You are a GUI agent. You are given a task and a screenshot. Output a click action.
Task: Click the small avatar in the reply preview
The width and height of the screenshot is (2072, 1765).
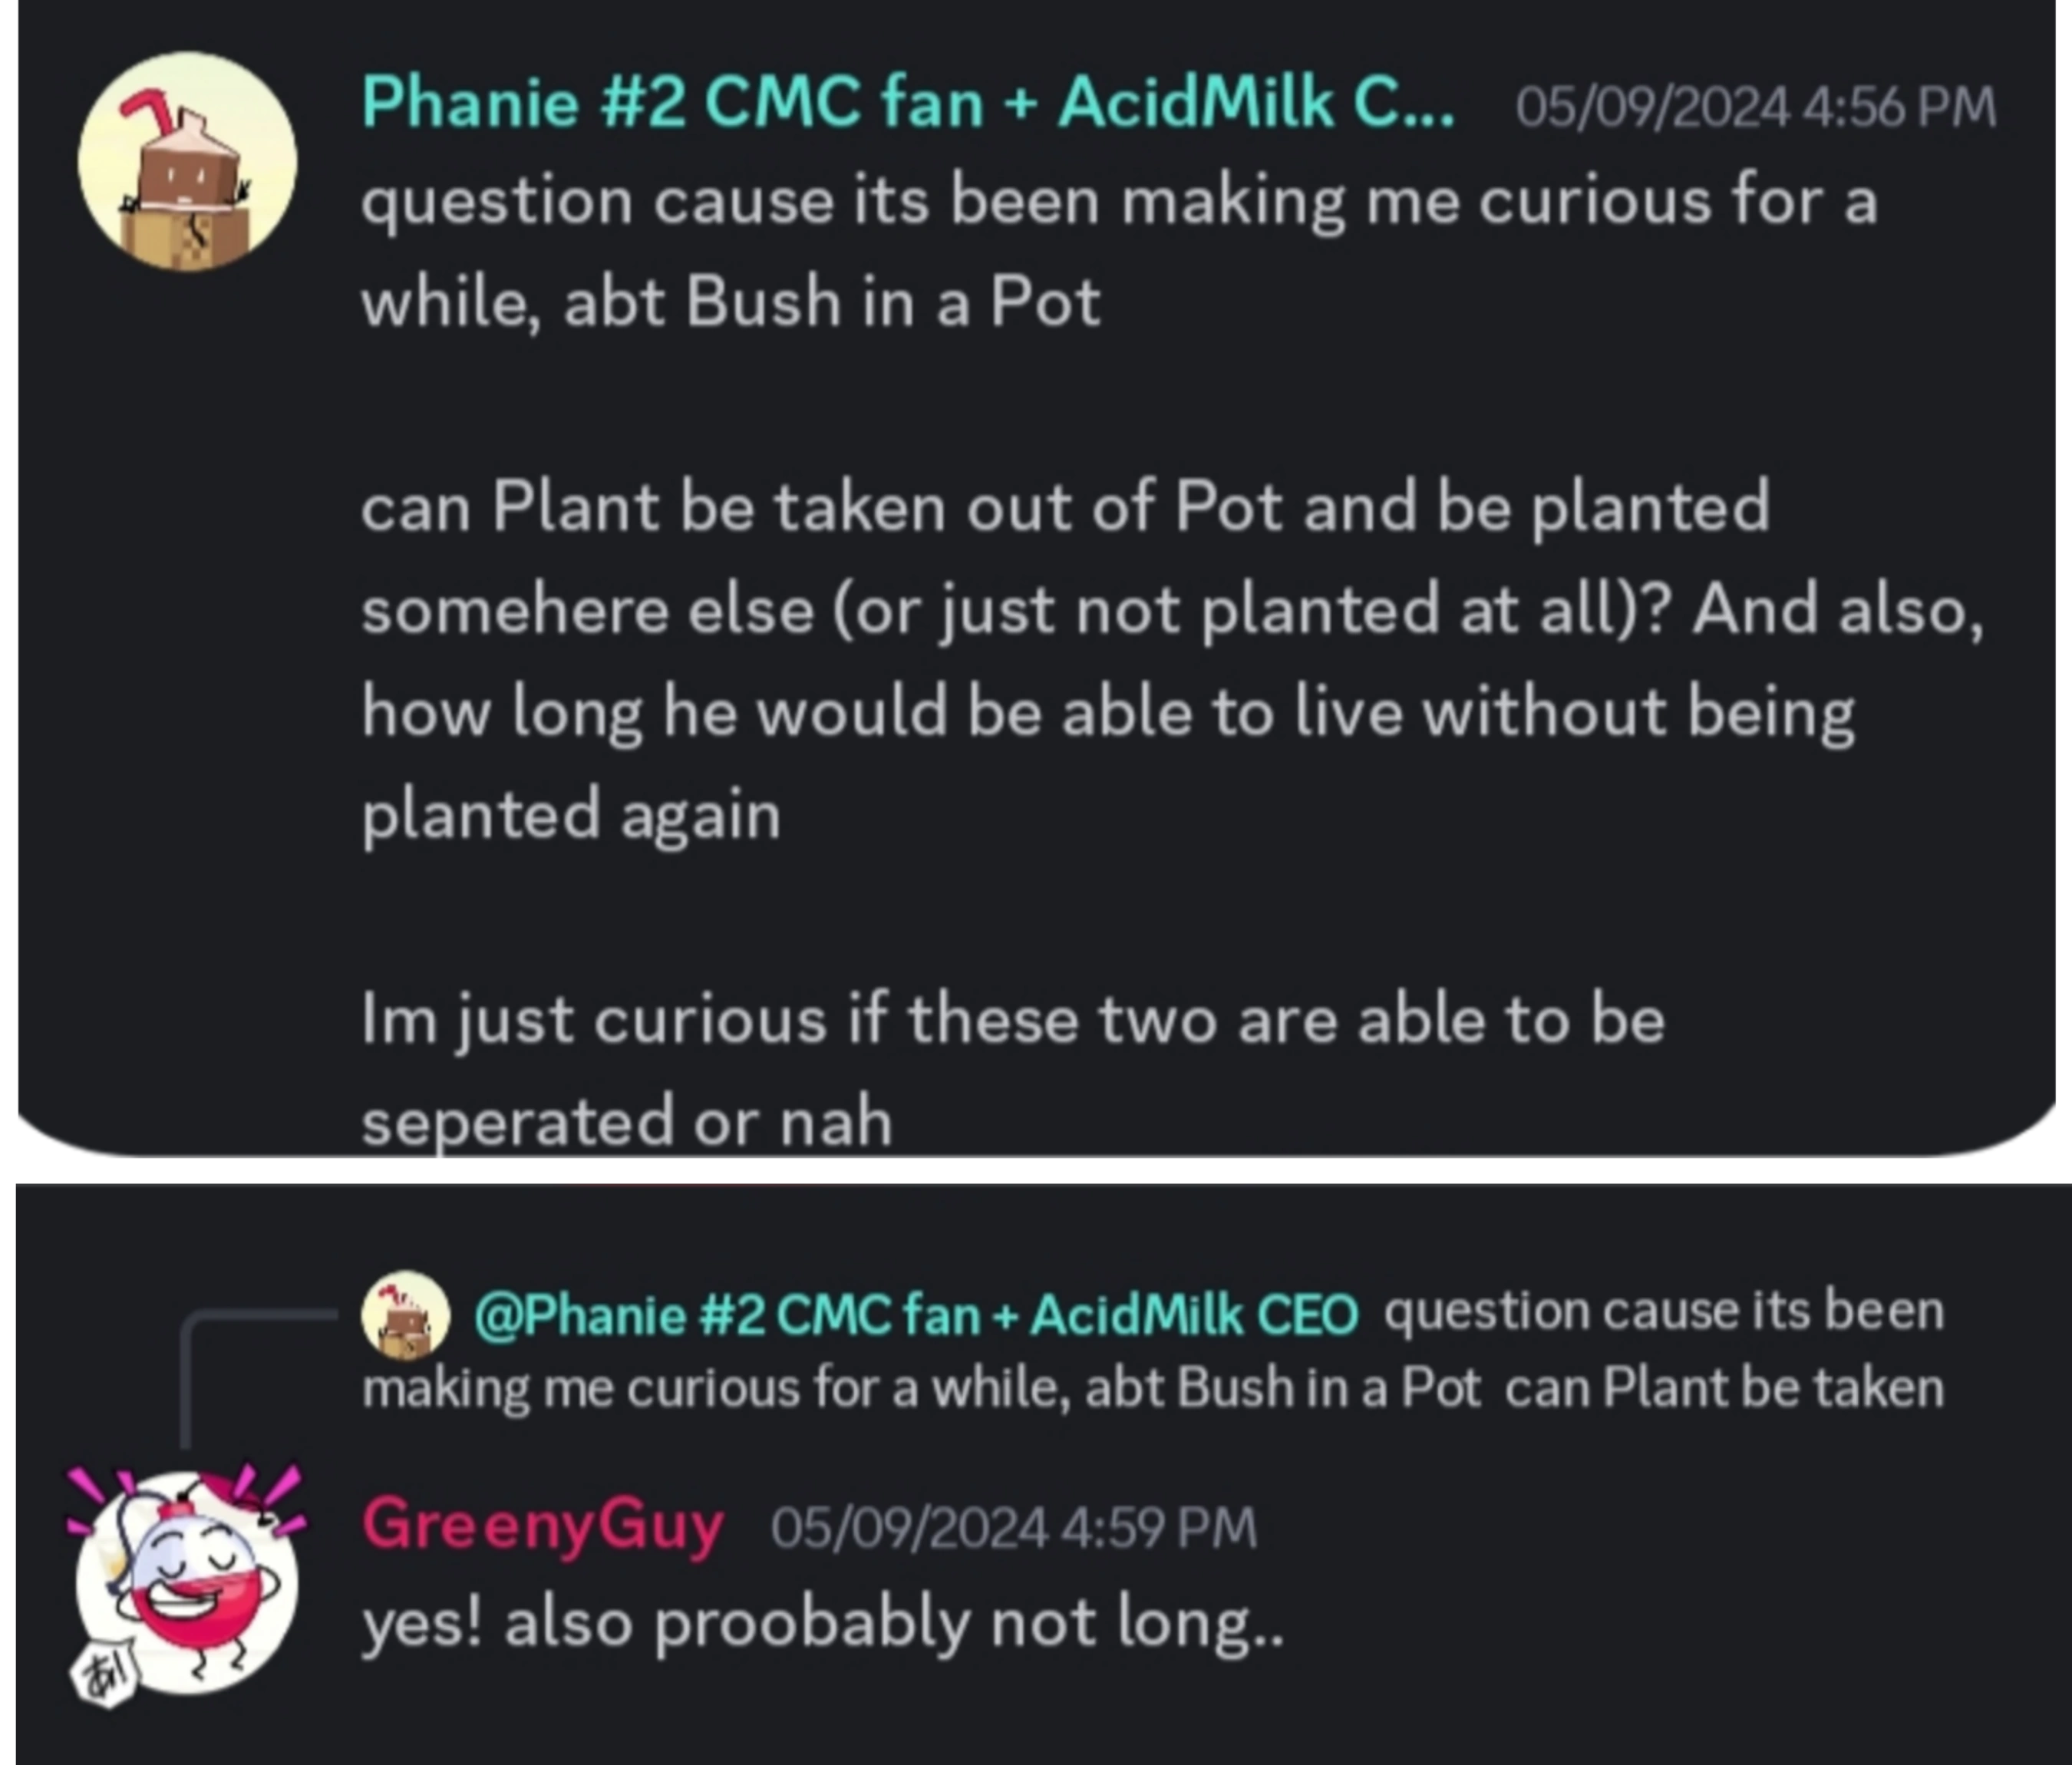[x=405, y=1315]
